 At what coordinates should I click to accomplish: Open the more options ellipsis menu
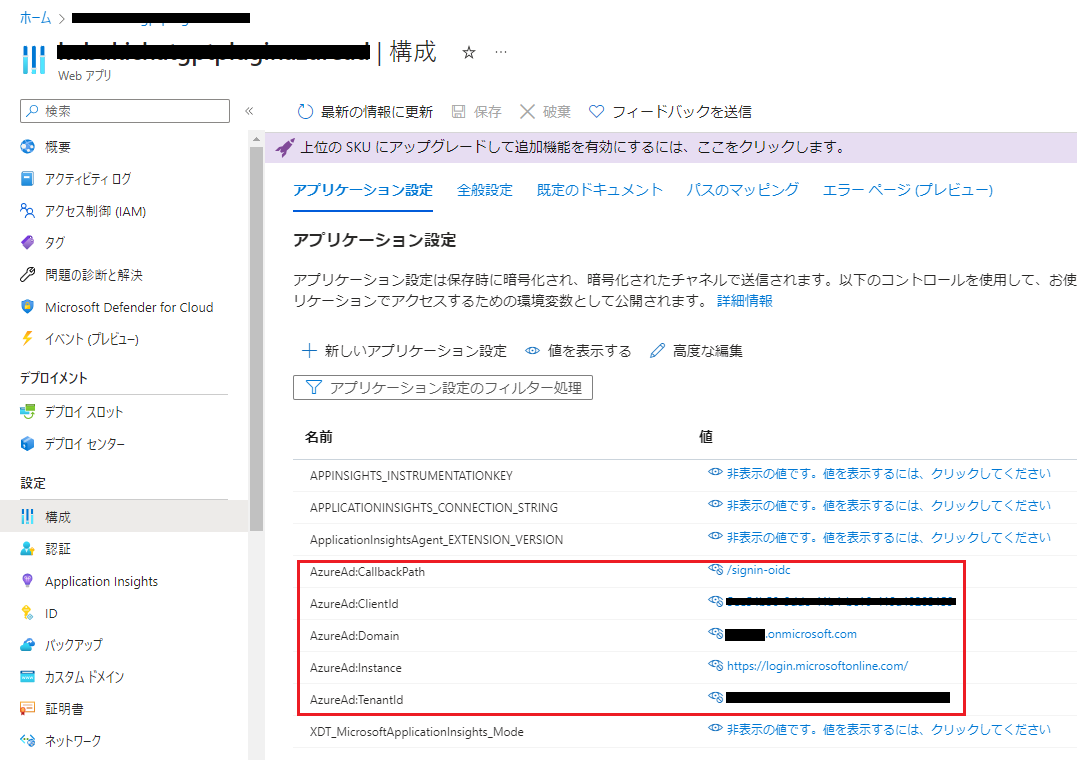point(501,52)
